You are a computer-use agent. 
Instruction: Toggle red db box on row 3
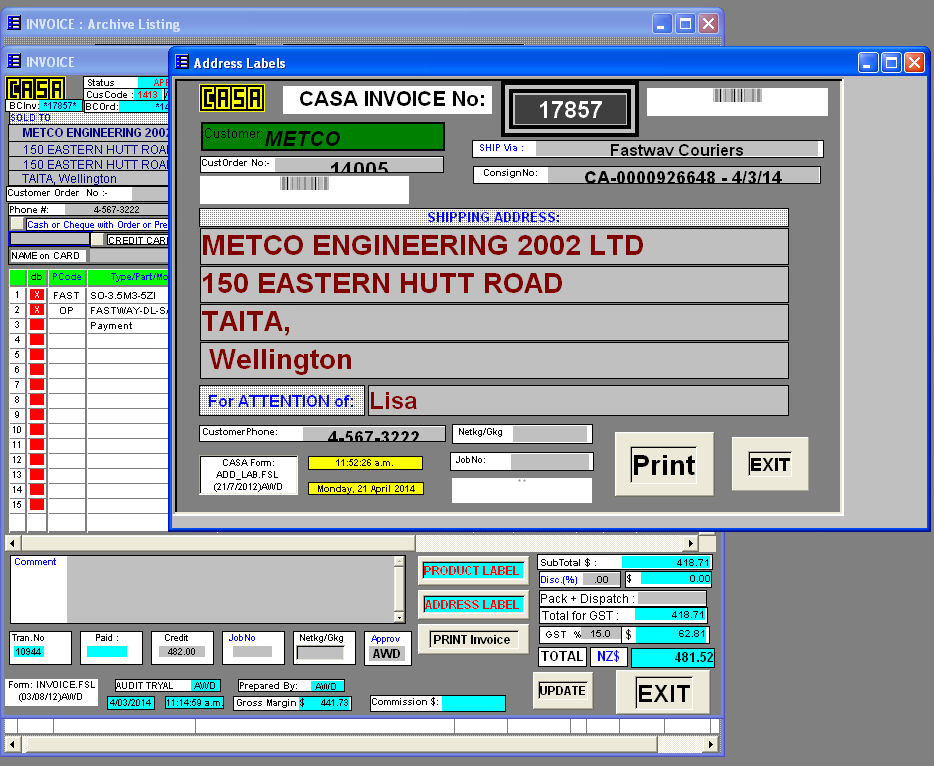pyautogui.click(x=37, y=325)
